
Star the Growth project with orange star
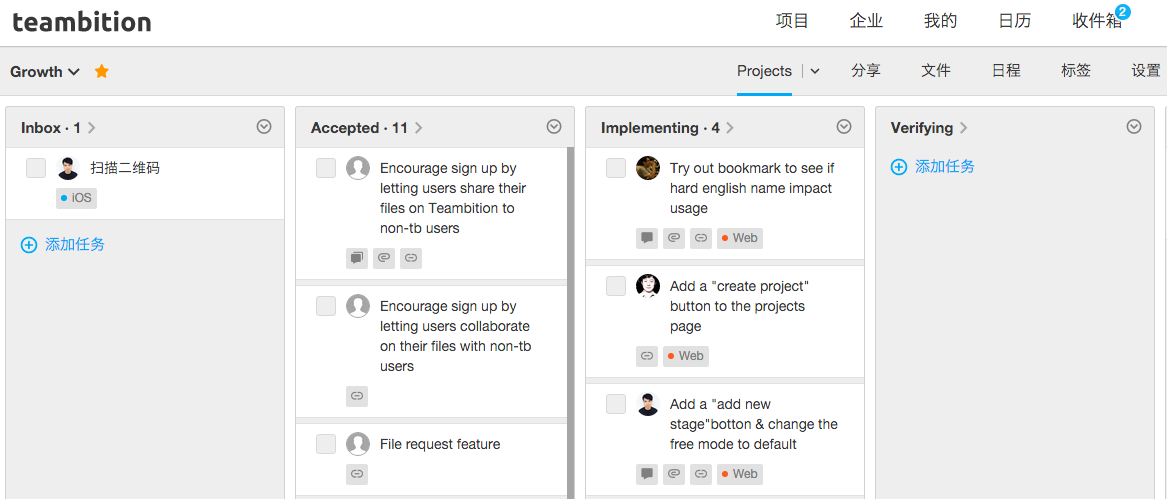(x=102, y=71)
